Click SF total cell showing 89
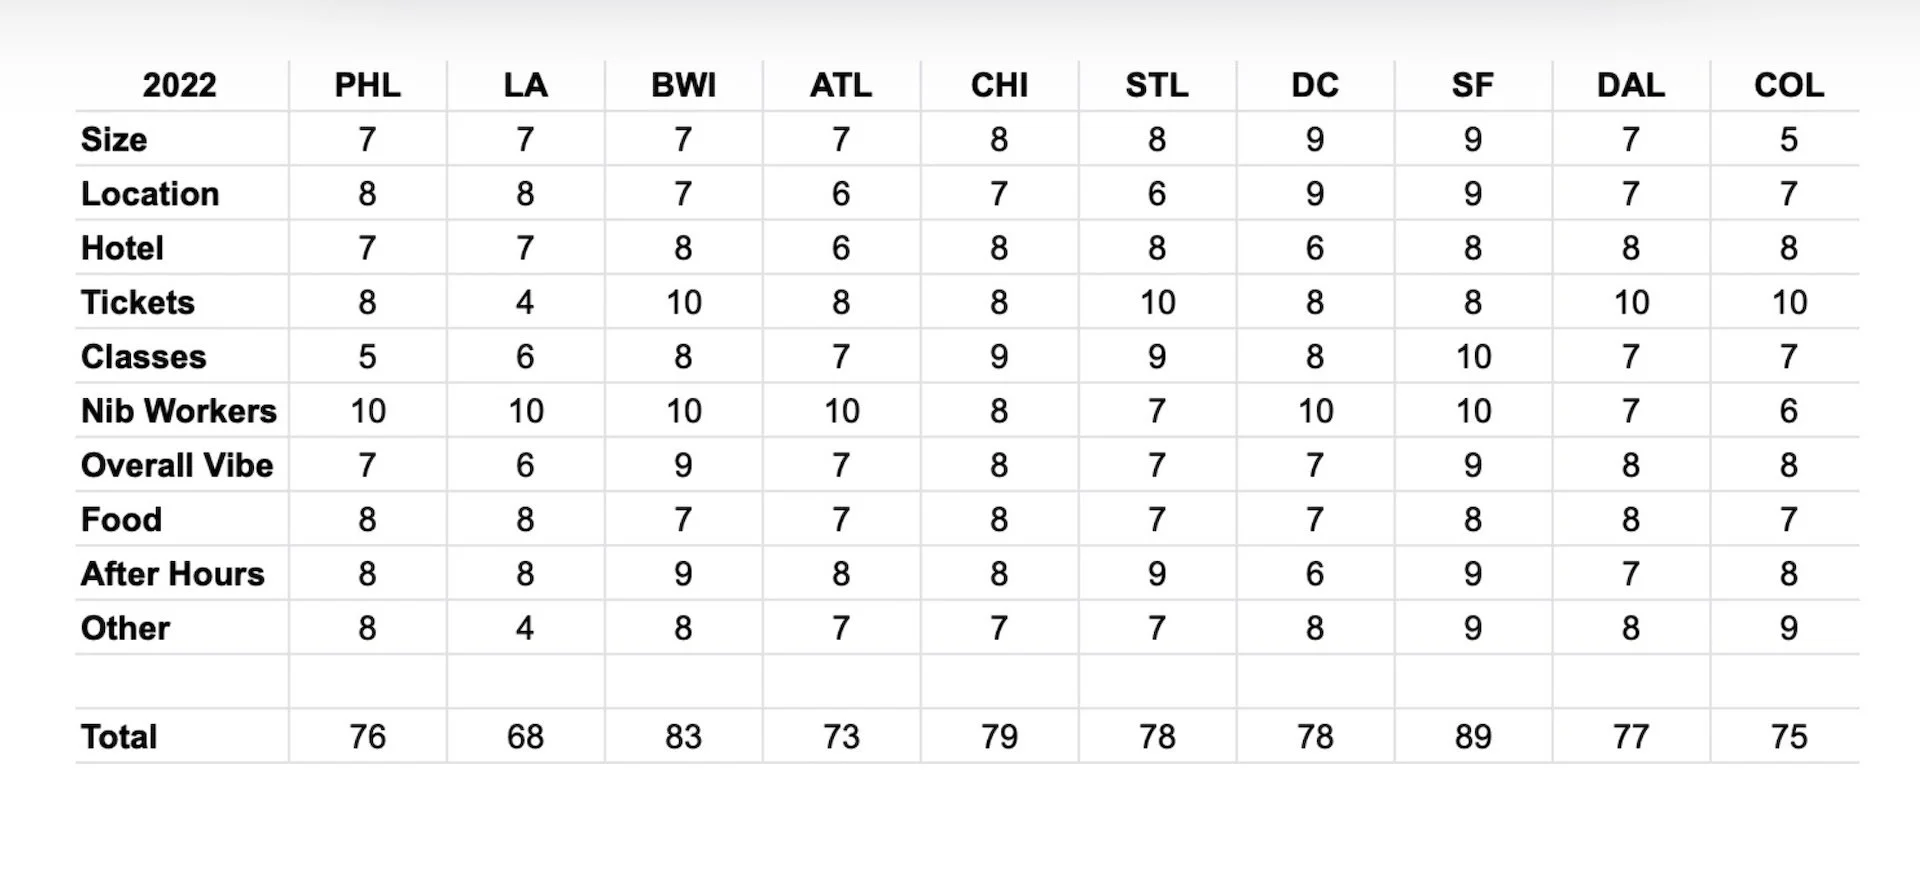1920x871 pixels. [1473, 737]
